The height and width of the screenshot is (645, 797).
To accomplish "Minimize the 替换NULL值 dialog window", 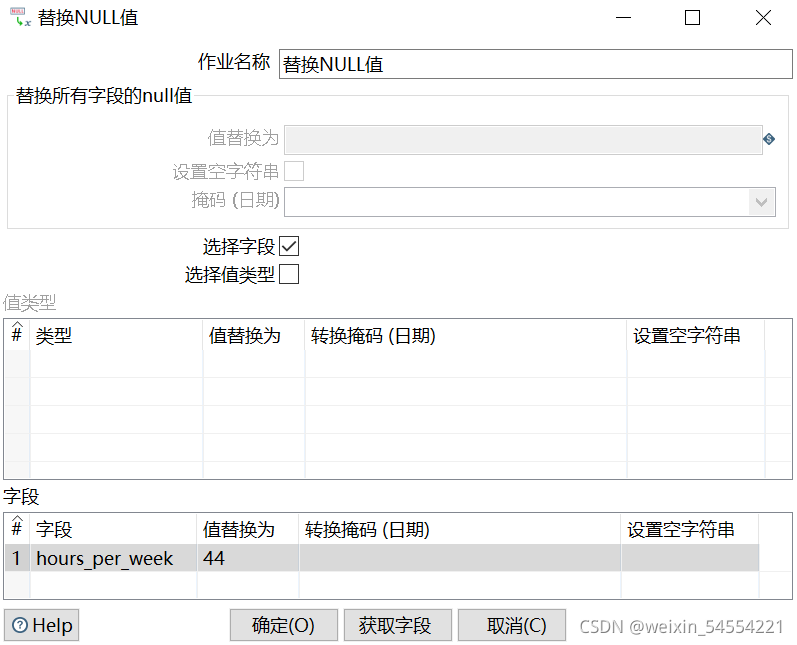I will click(x=623, y=18).
